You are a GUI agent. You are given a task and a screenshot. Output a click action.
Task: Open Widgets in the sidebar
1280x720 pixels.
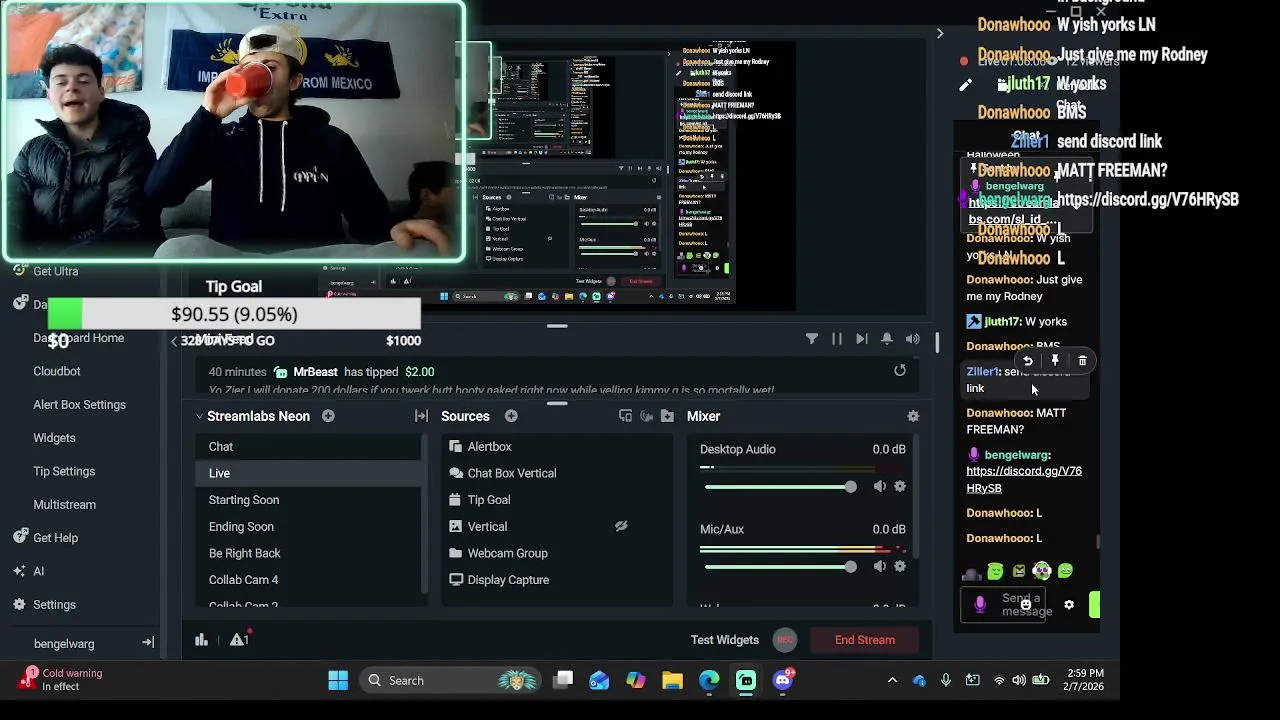point(54,438)
